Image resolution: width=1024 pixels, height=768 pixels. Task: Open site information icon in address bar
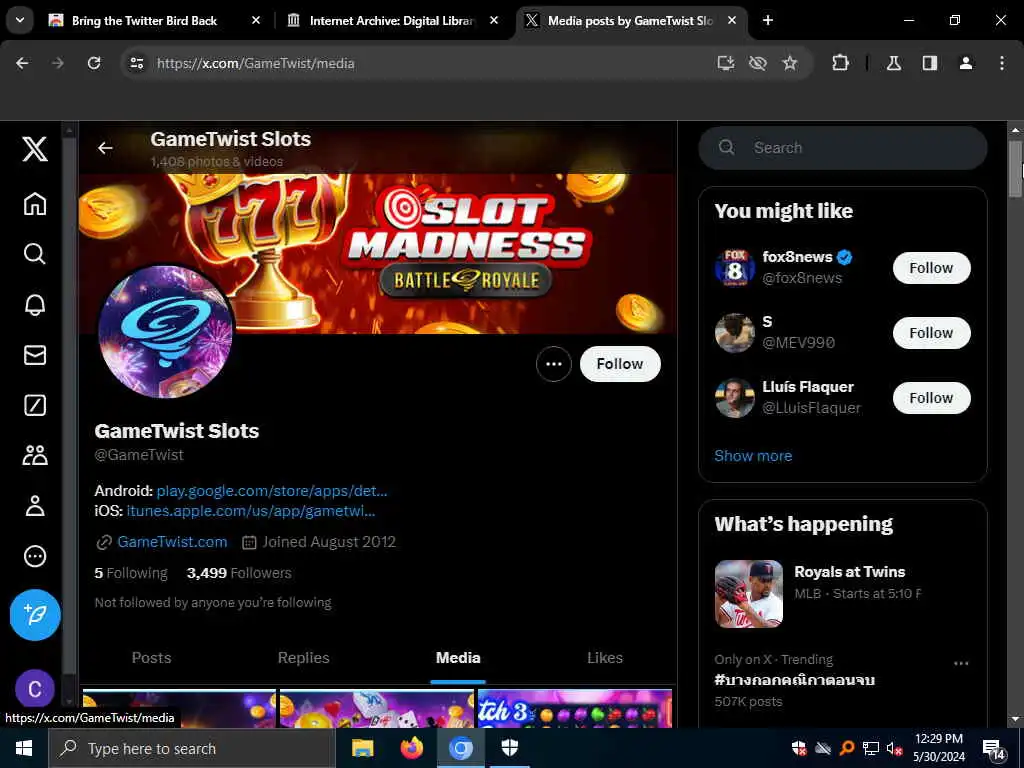coord(136,63)
